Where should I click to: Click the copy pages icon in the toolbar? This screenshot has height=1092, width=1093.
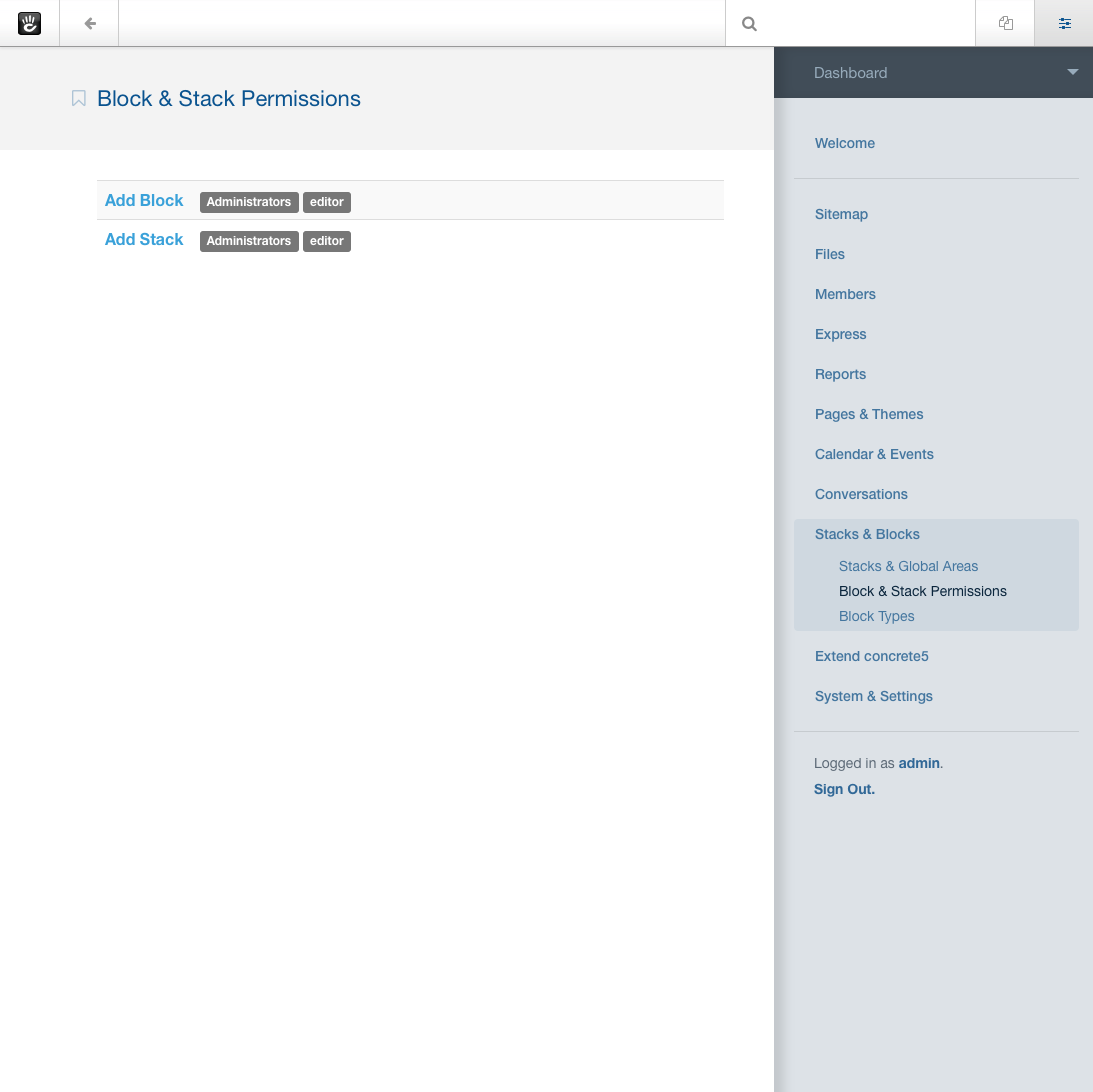[x=1005, y=23]
